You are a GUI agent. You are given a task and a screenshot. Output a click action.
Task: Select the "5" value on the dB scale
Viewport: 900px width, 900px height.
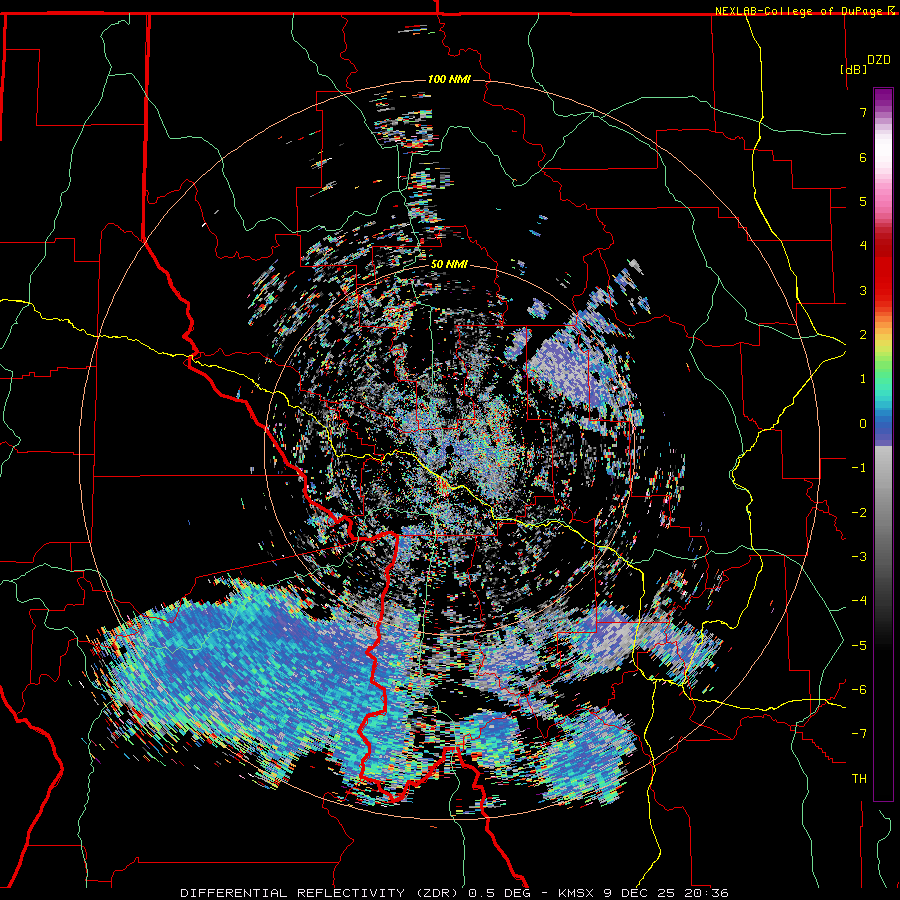[863, 201]
